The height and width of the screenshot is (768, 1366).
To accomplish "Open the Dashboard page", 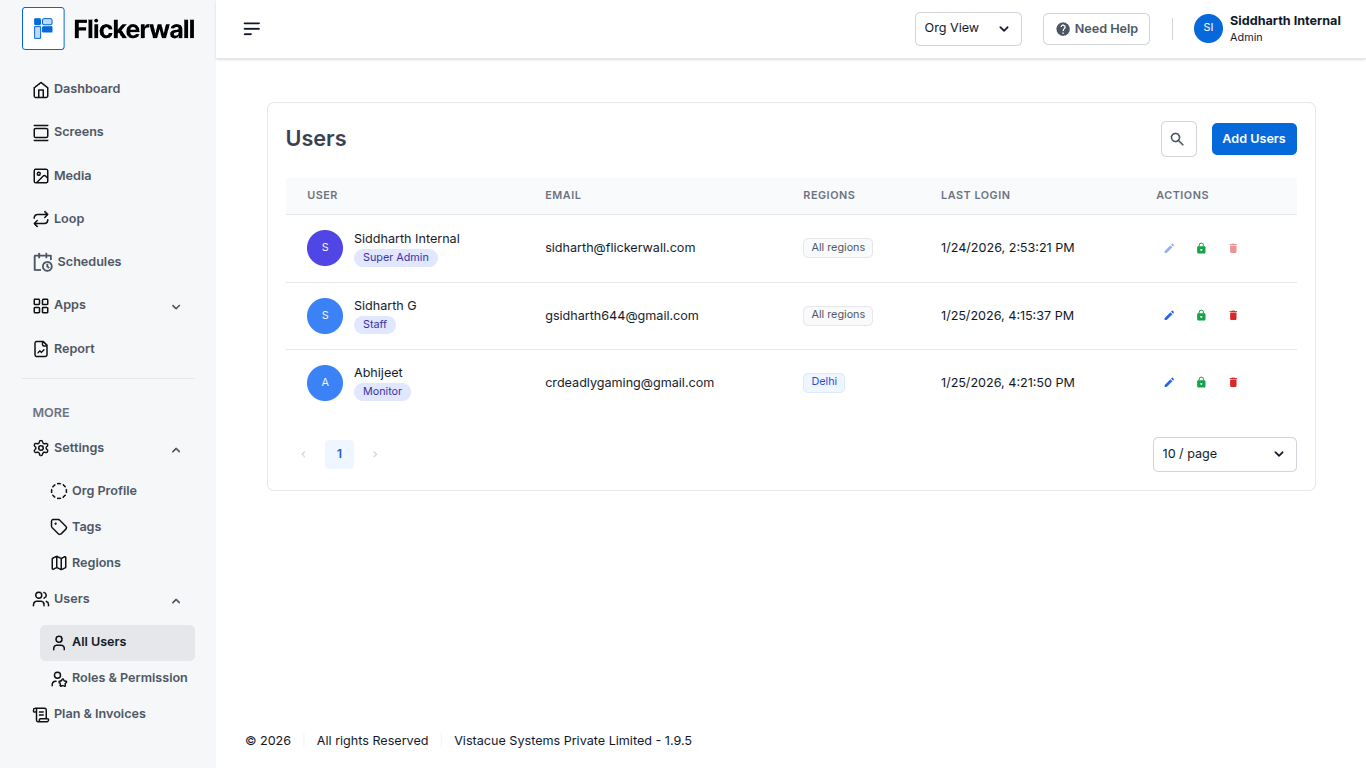I will coord(87,89).
